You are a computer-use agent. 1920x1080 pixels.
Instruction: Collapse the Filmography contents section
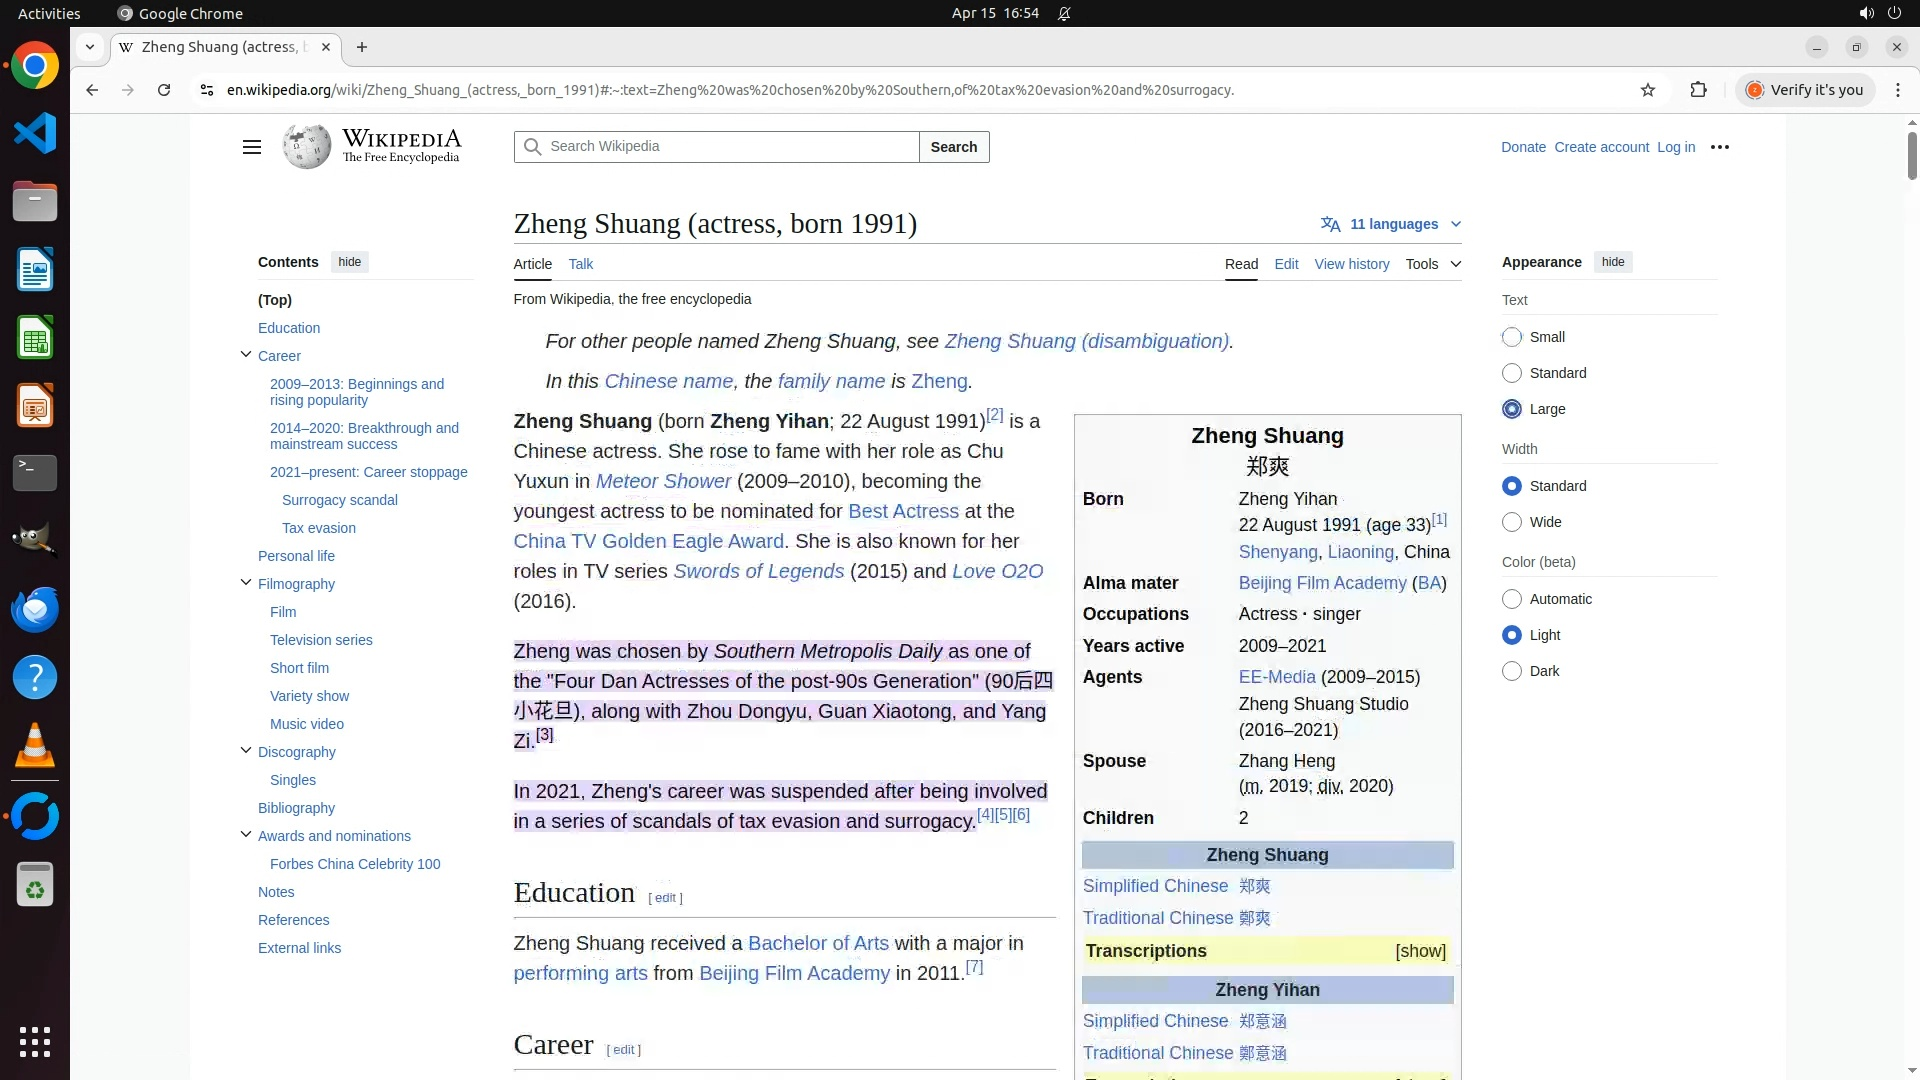(x=246, y=583)
